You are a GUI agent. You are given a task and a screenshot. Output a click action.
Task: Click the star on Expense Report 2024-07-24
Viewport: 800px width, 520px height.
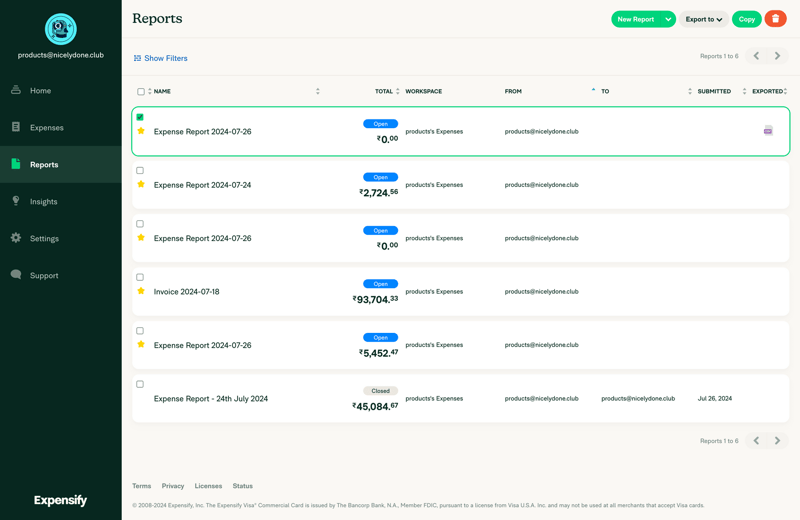point(141,184)
